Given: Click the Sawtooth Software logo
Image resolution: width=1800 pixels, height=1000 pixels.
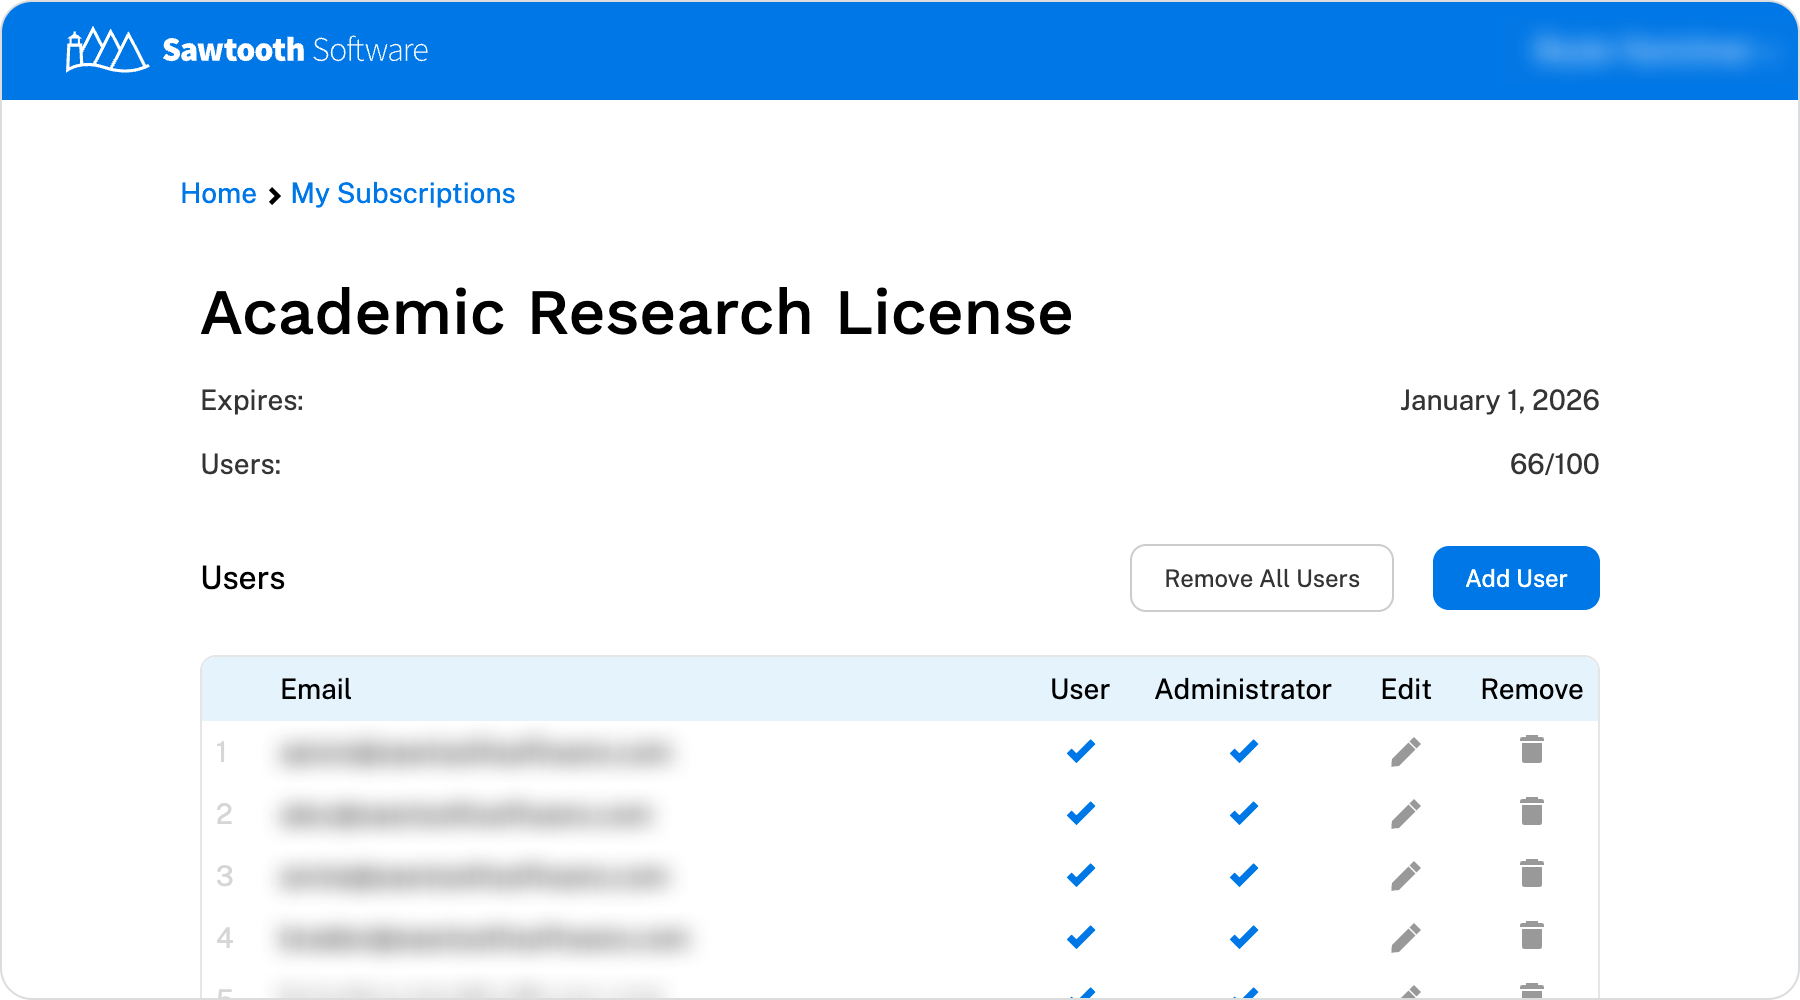Looking at the screenshot, I should tap(246, 50).
